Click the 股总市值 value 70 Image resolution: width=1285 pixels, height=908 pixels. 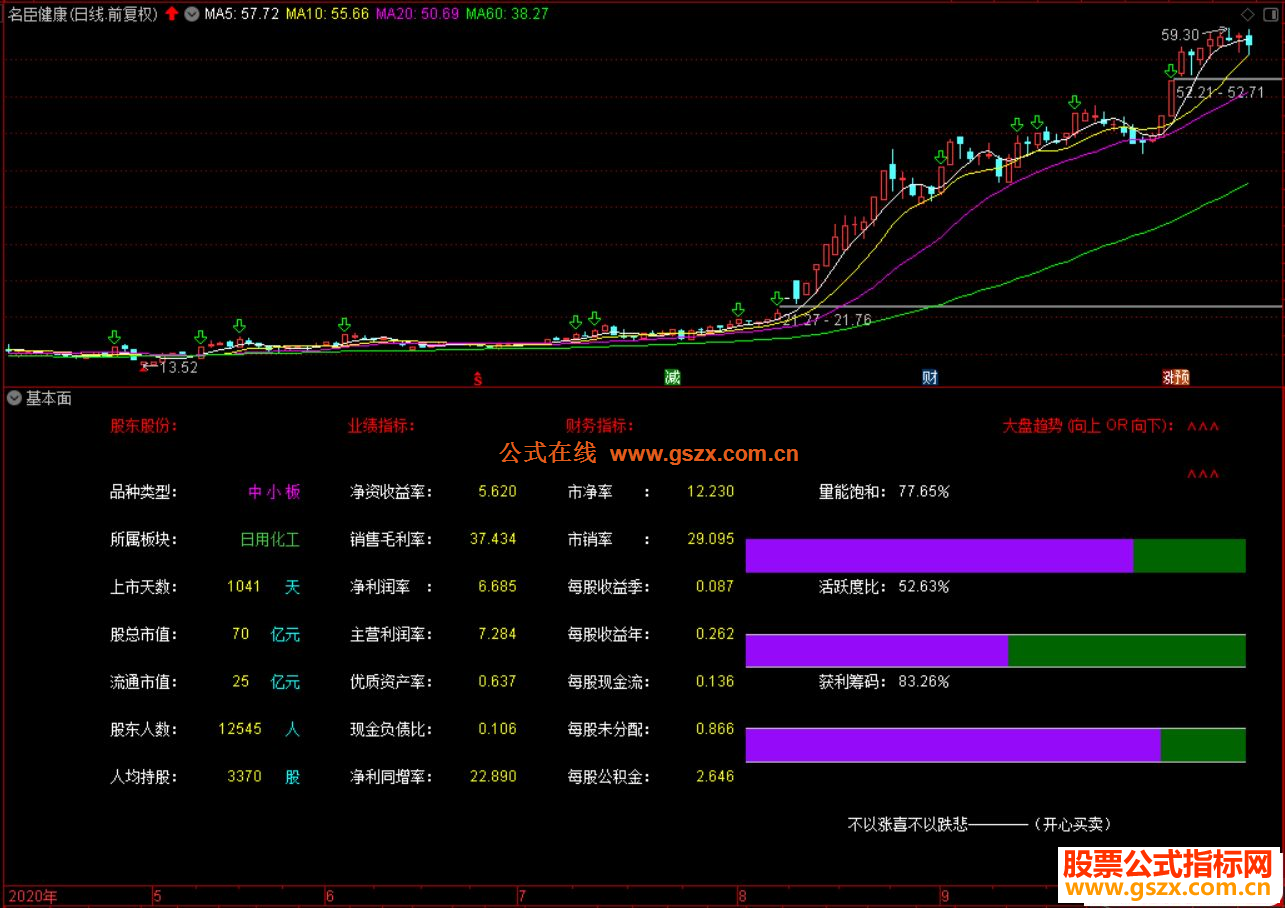[240, 634]
